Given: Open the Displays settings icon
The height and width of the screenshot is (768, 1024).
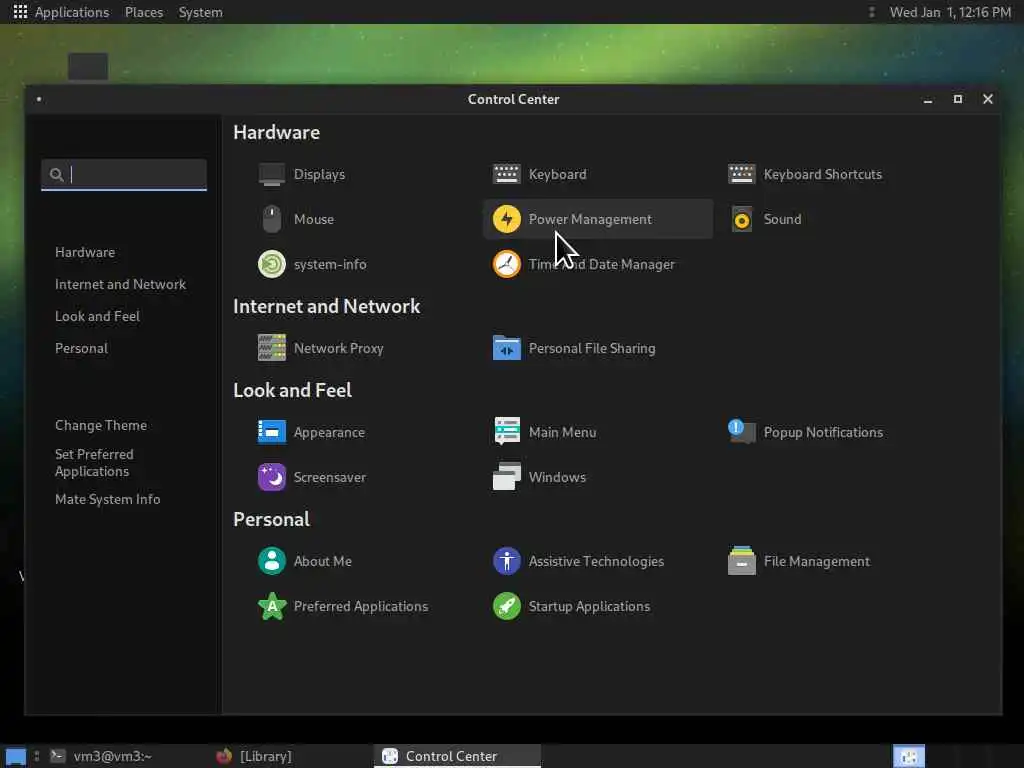Looking at the screenshot, I should (272, 174).
